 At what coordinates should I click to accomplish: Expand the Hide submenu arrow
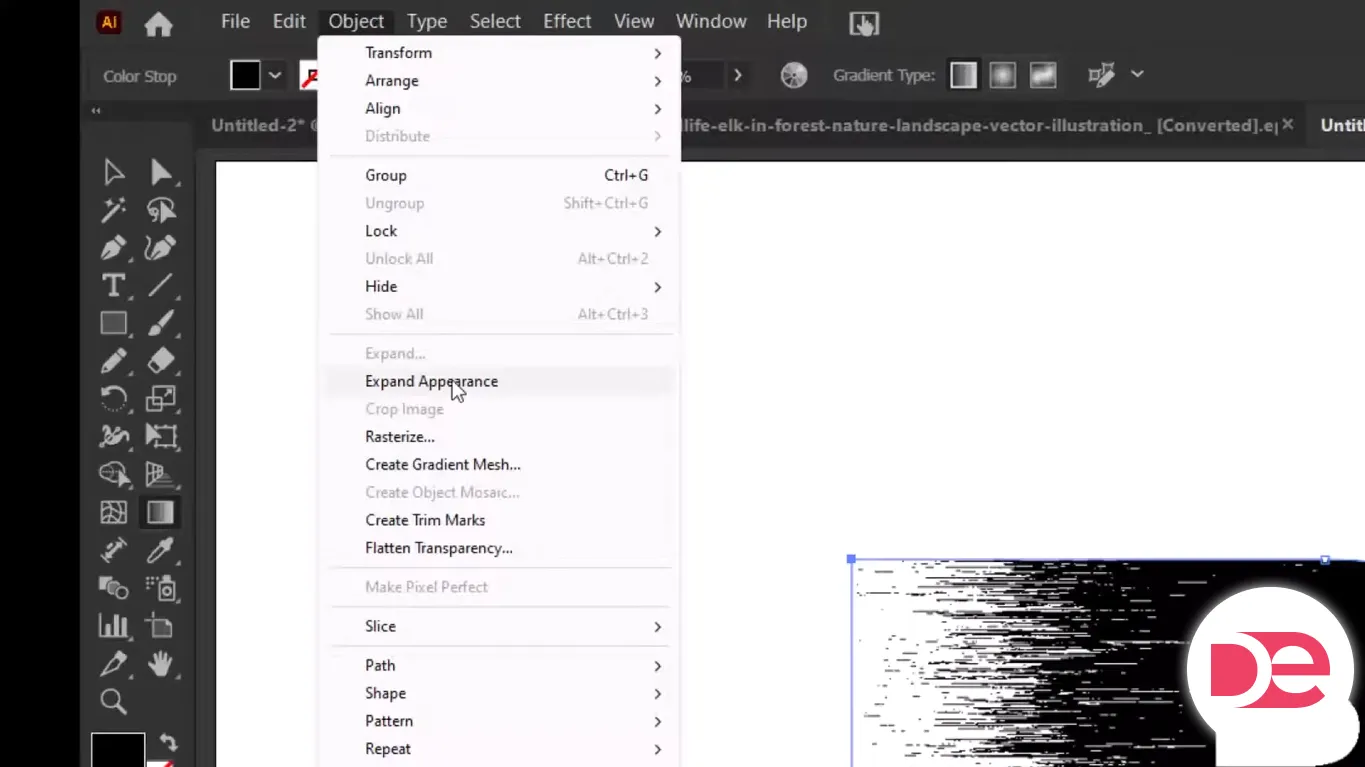[657, 287]
